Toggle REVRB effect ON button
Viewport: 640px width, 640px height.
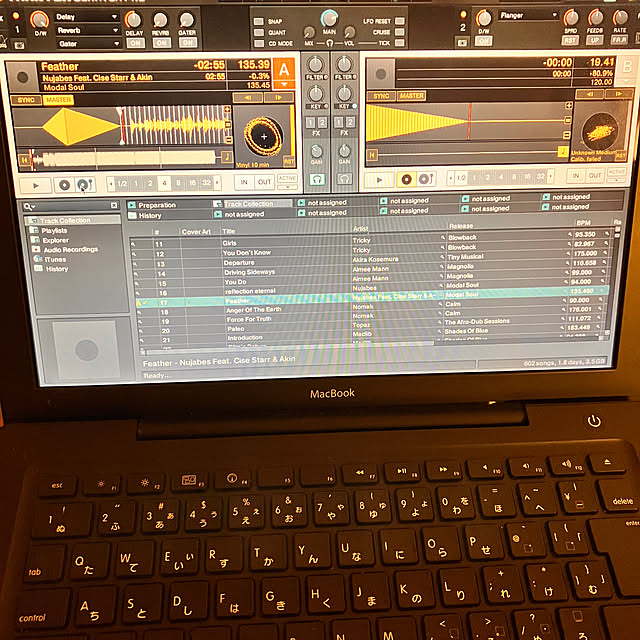point(162,43)
